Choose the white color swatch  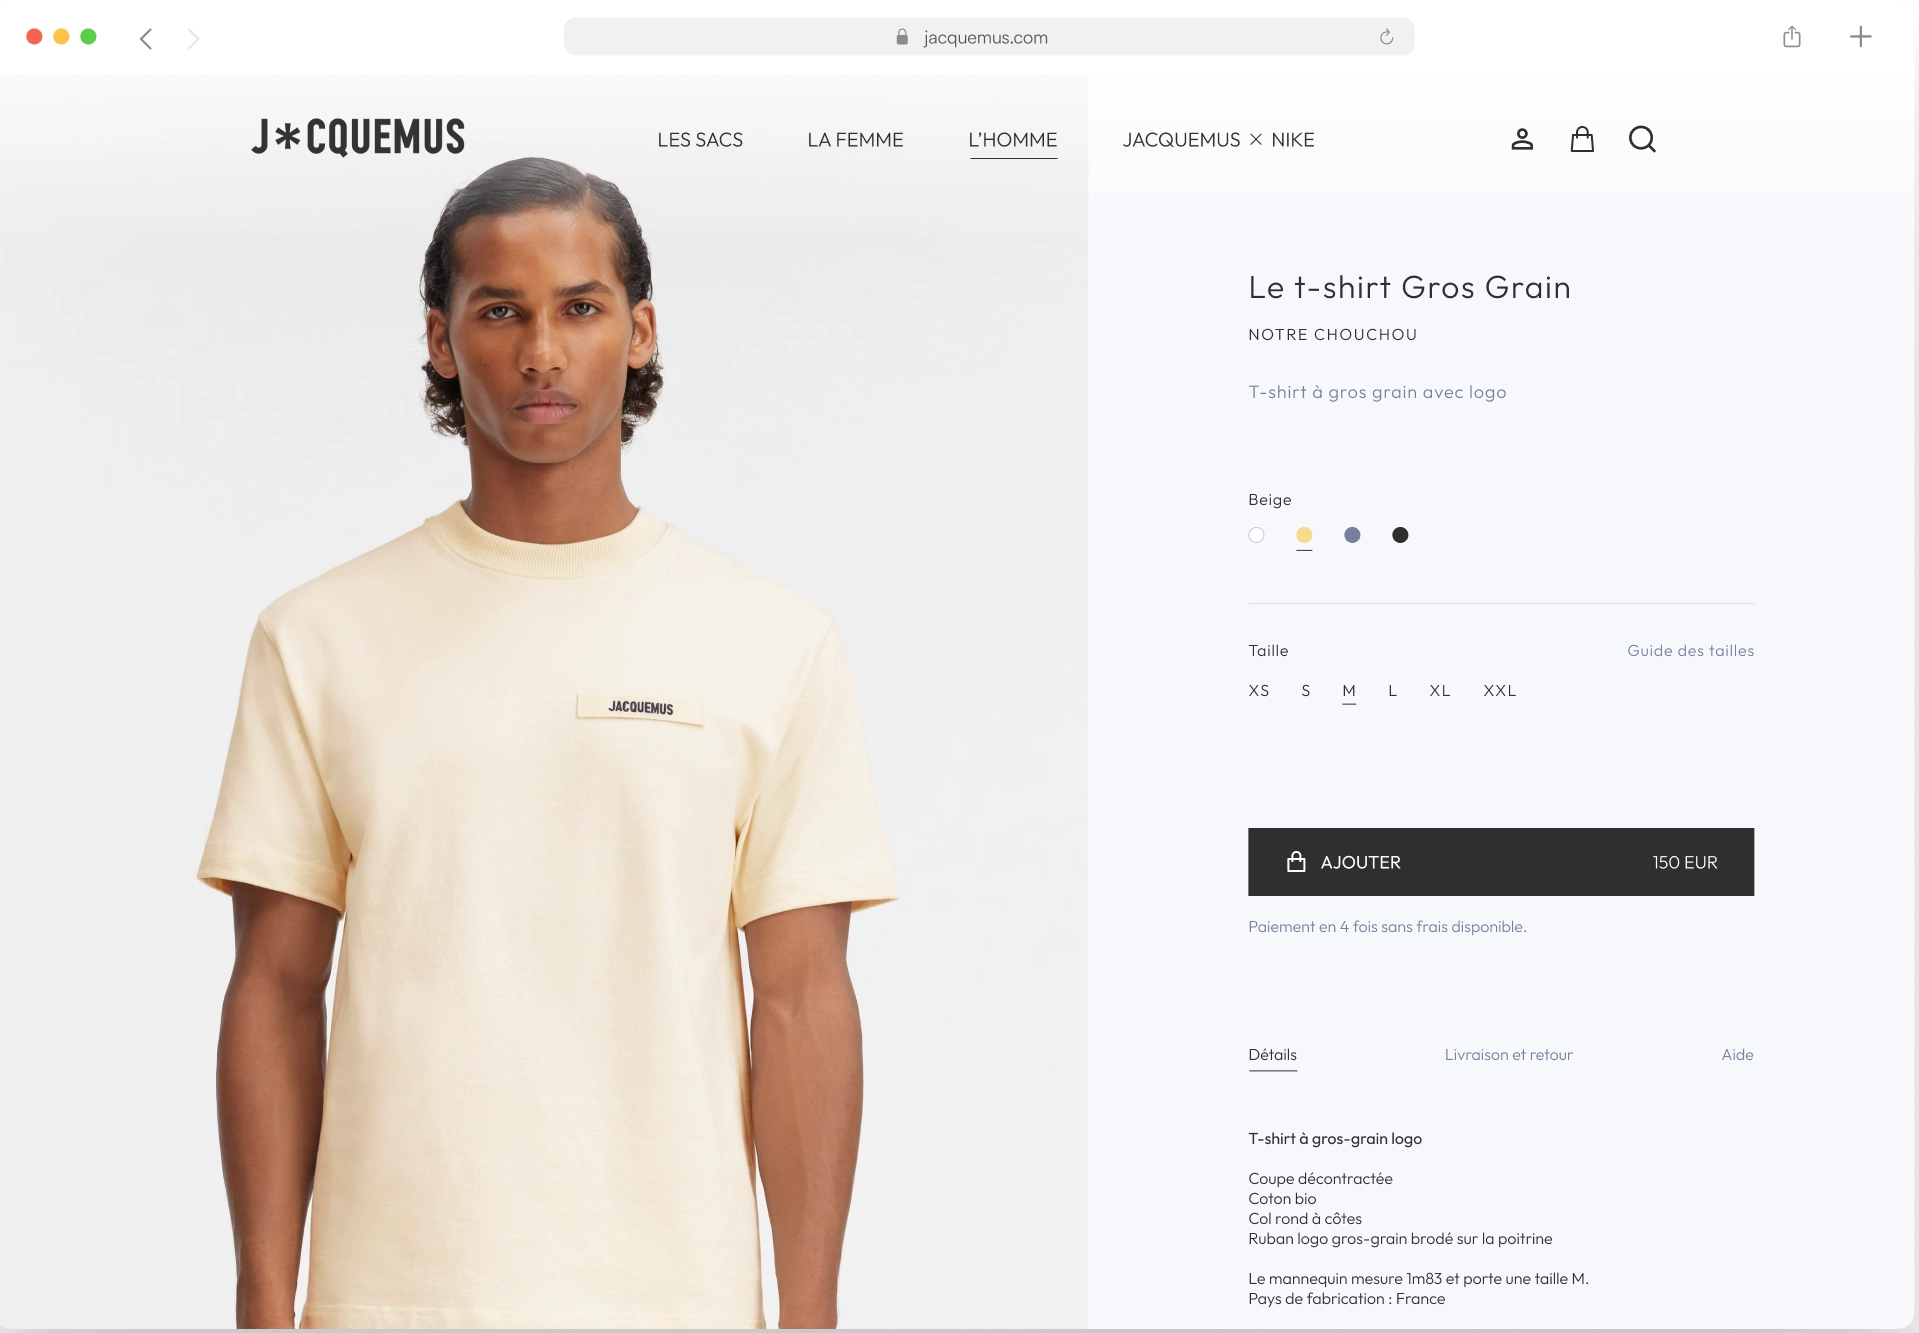tap(1256, 535)
